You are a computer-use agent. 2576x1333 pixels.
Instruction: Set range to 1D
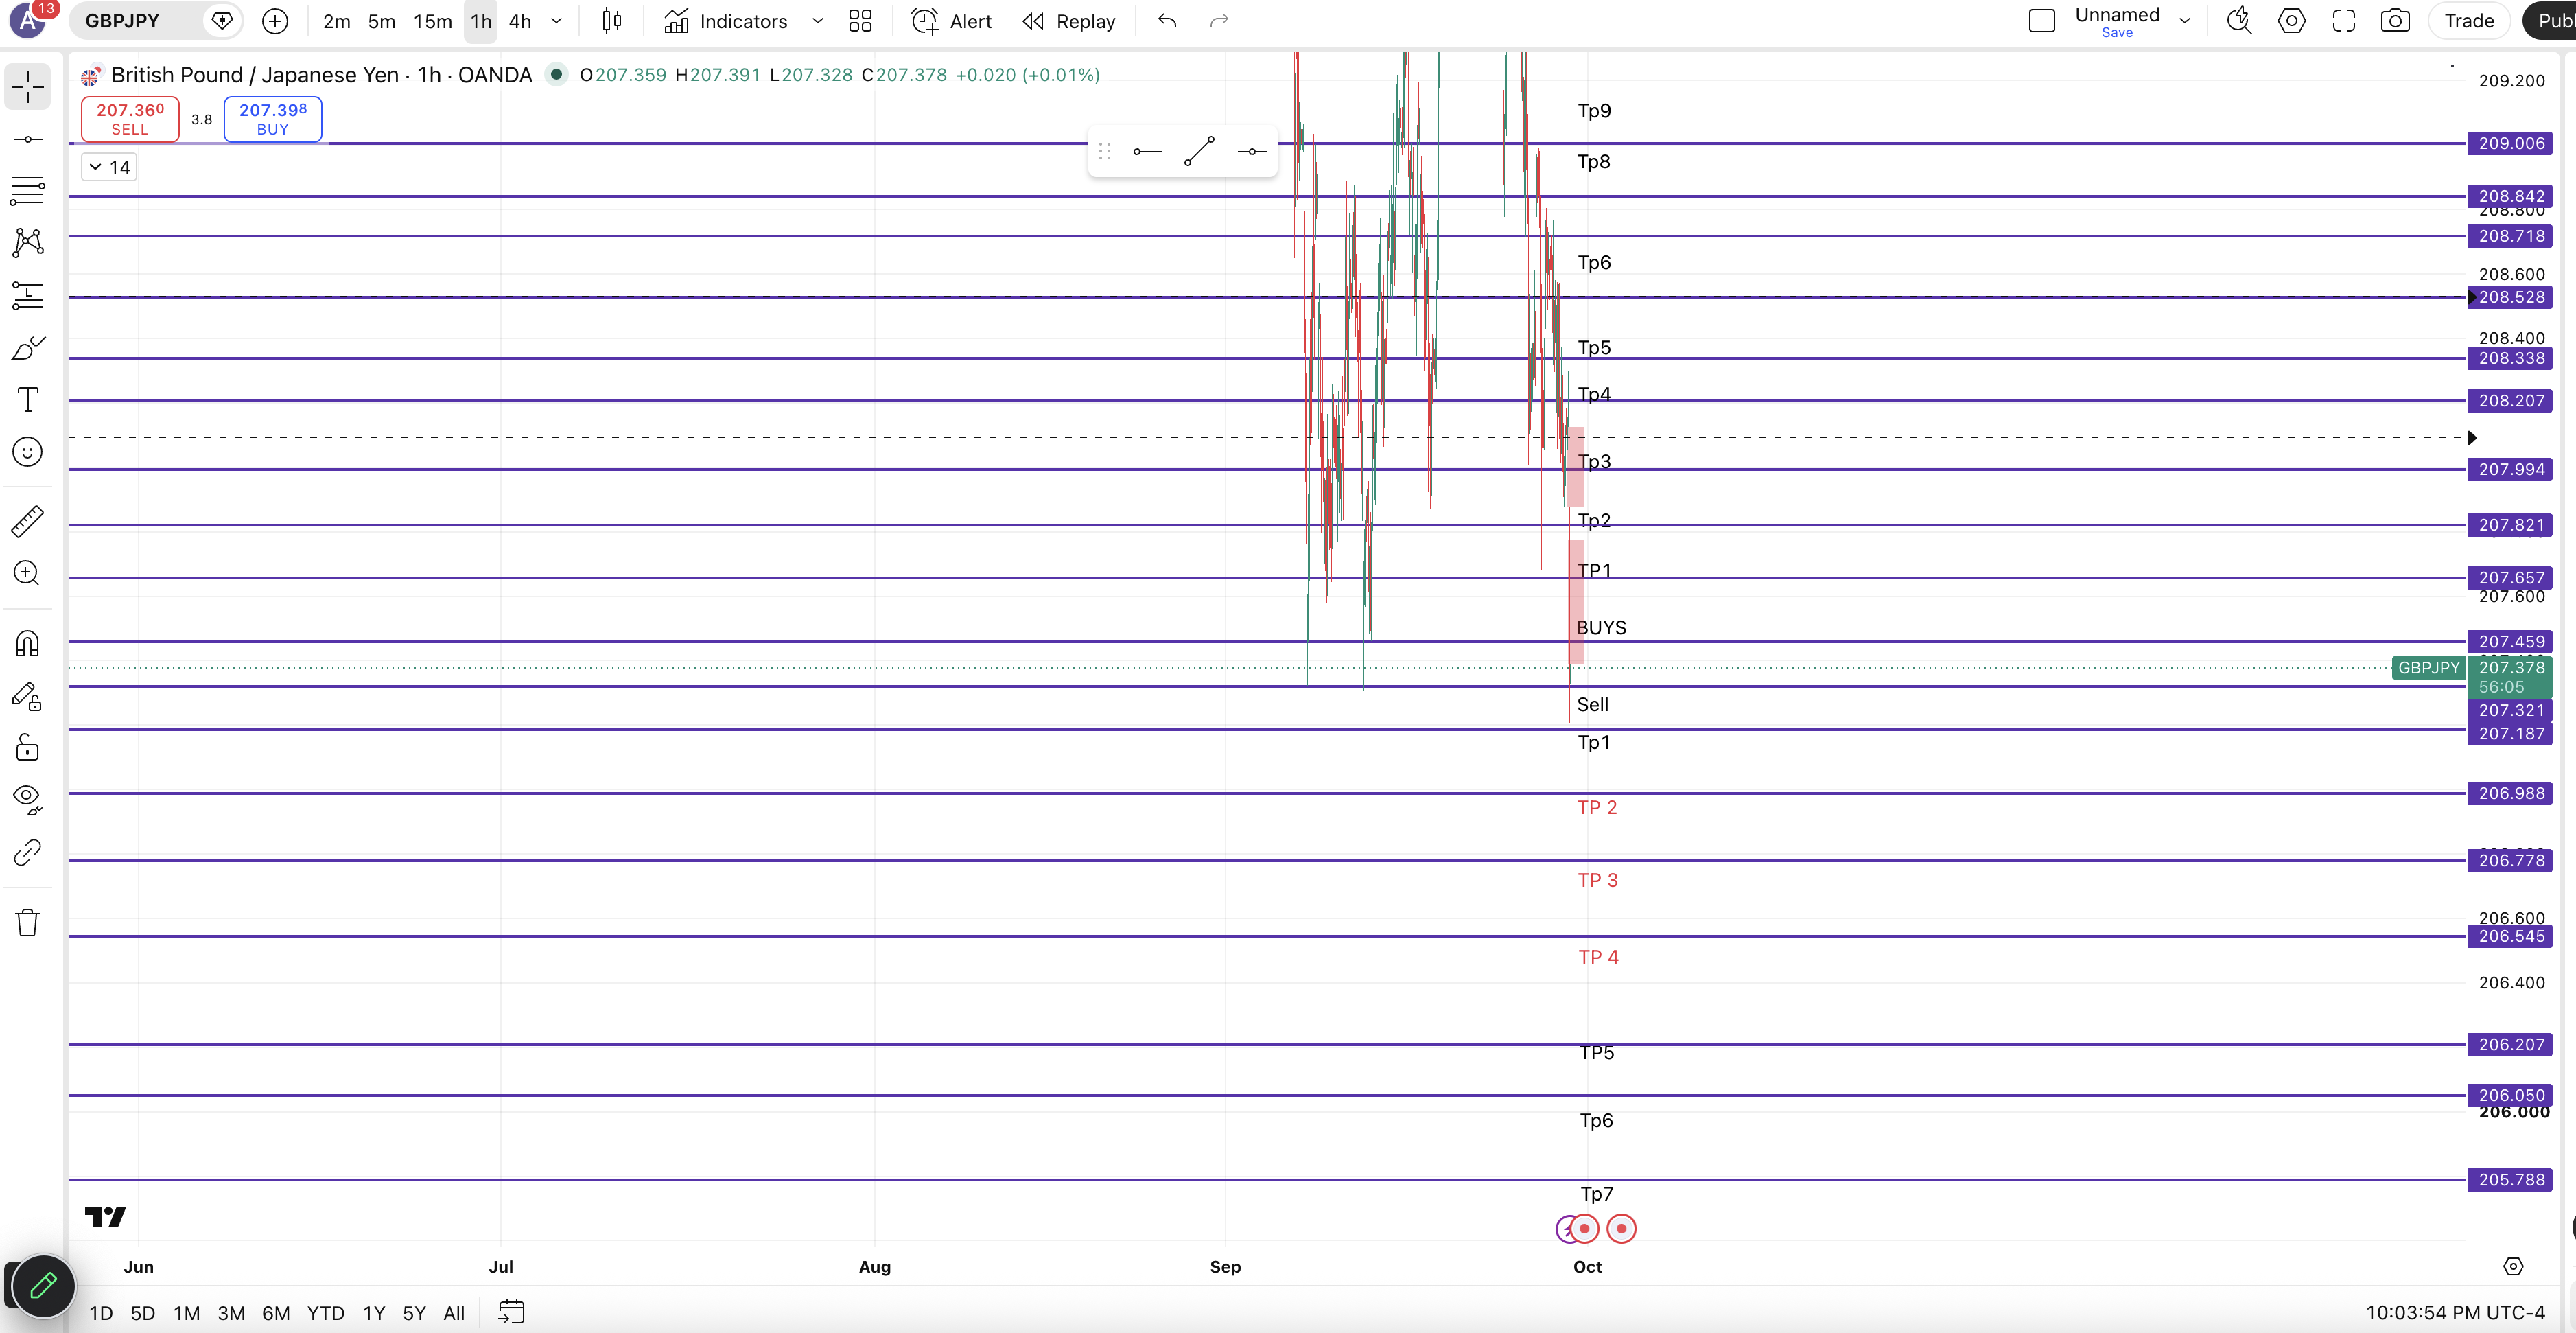click(101, 1313)
